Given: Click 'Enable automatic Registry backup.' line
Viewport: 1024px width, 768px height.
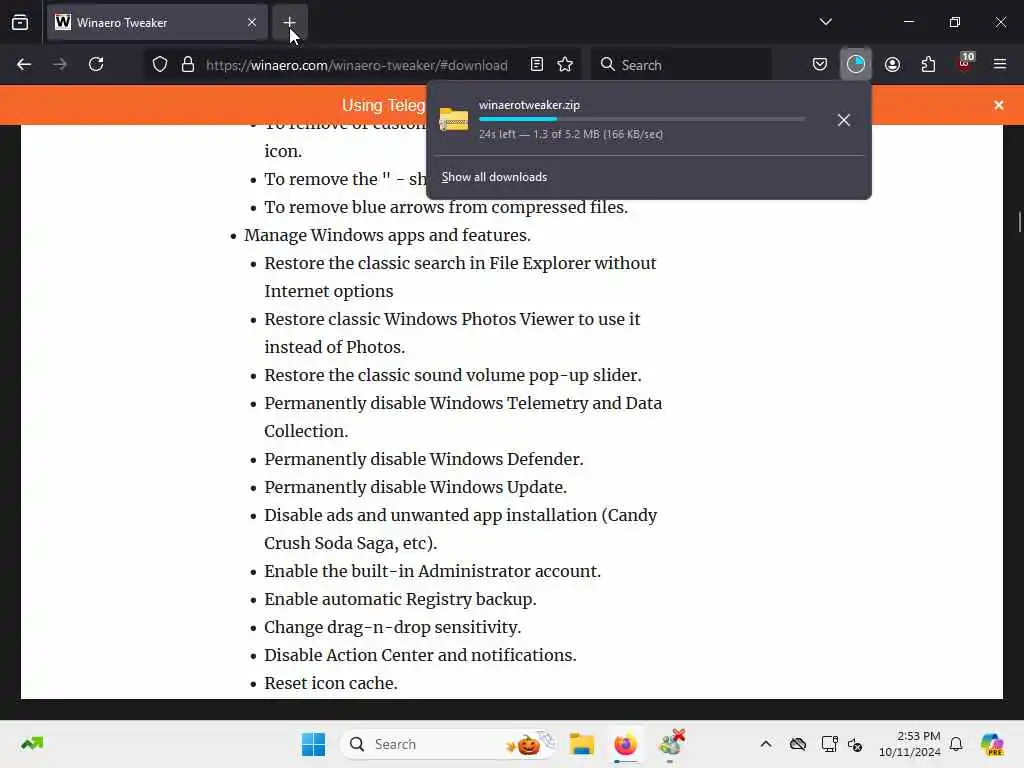Looking at the screenshot, I should pyautogui.click(x=400, y=599).
